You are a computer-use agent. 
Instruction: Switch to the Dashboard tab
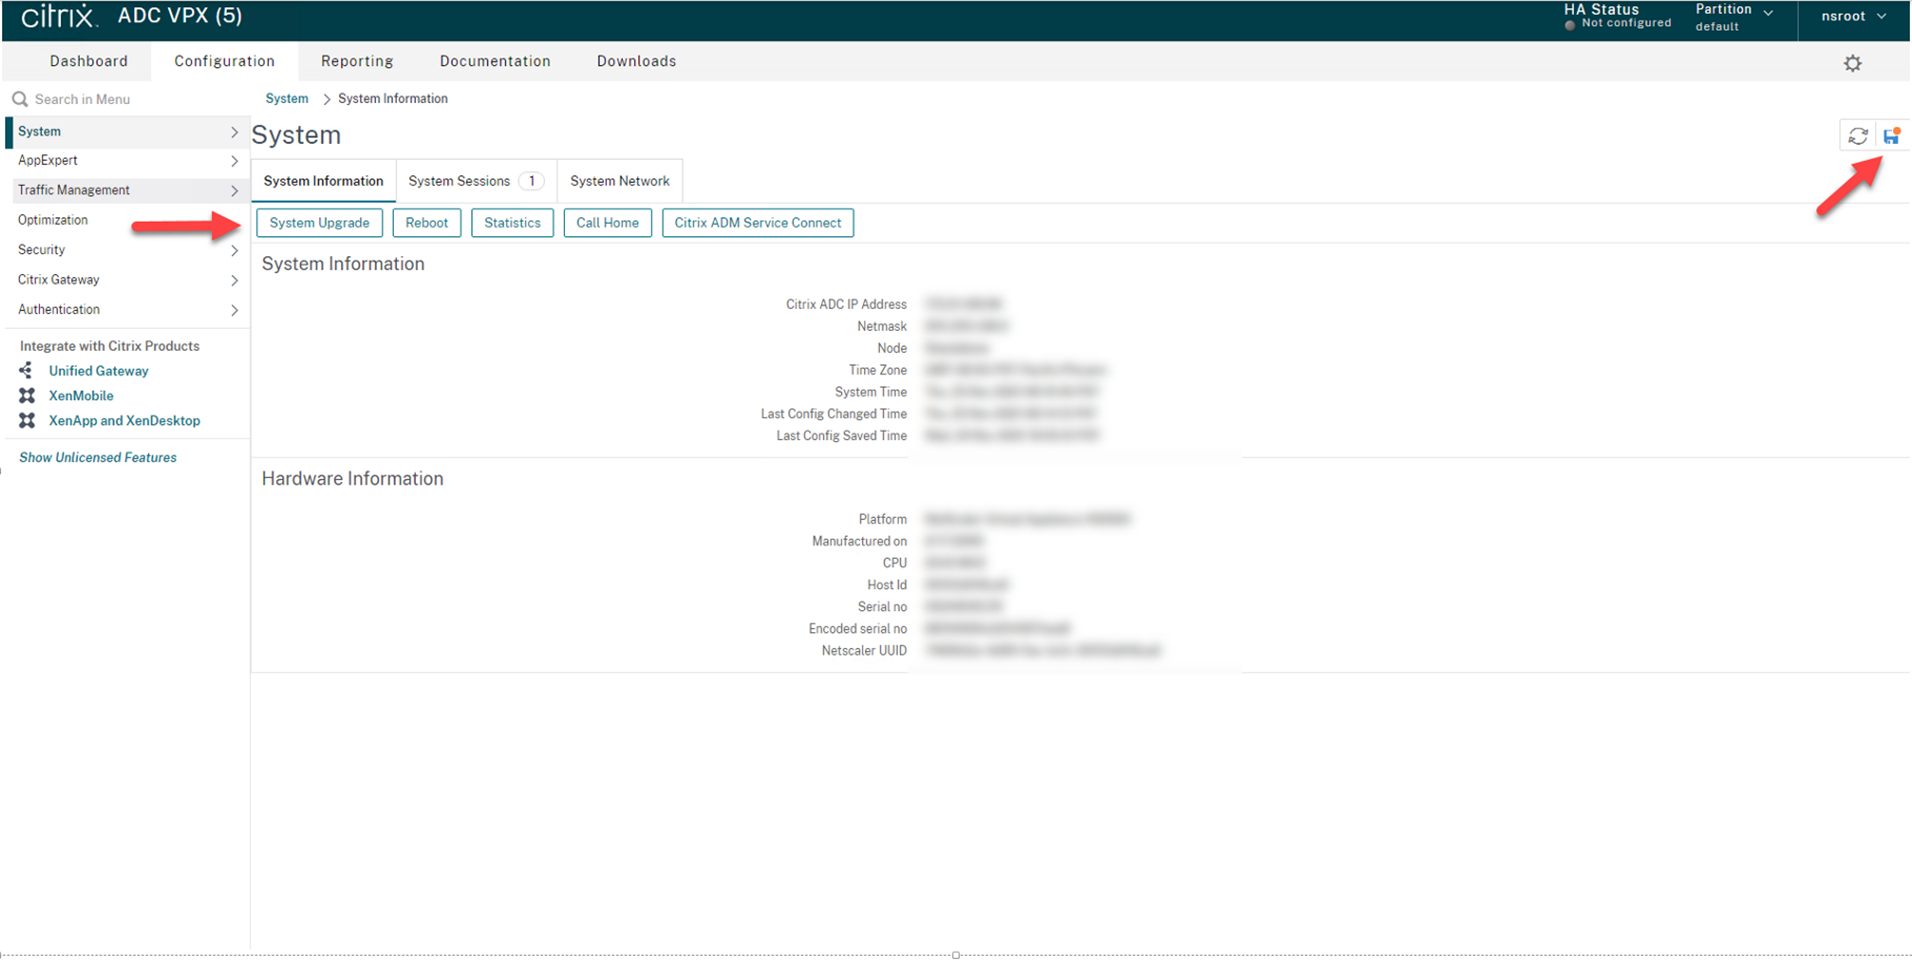point(89,61)
